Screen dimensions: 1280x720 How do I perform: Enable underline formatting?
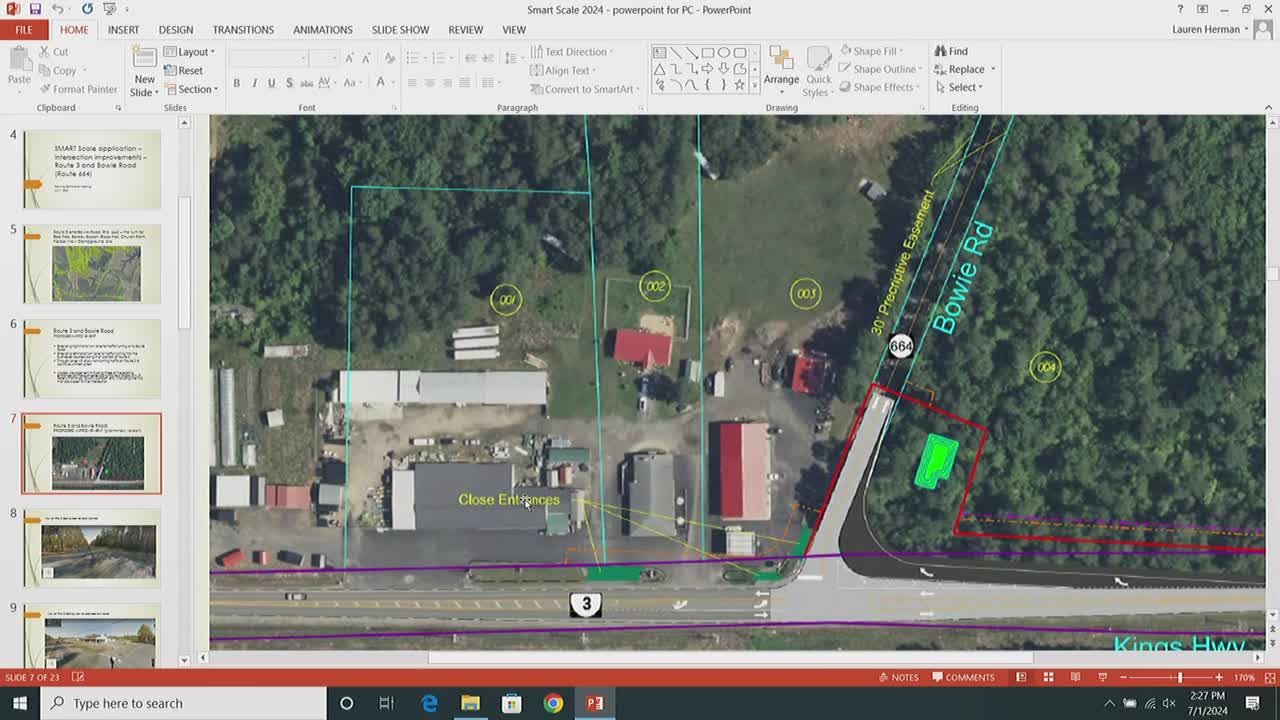pos(269,83)
